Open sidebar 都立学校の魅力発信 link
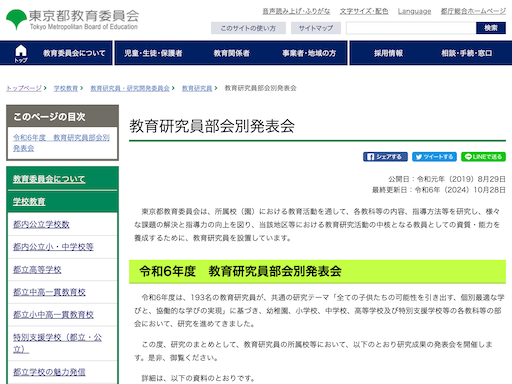The height and width of the screenshot is (384, 512). tap(49, 372)
